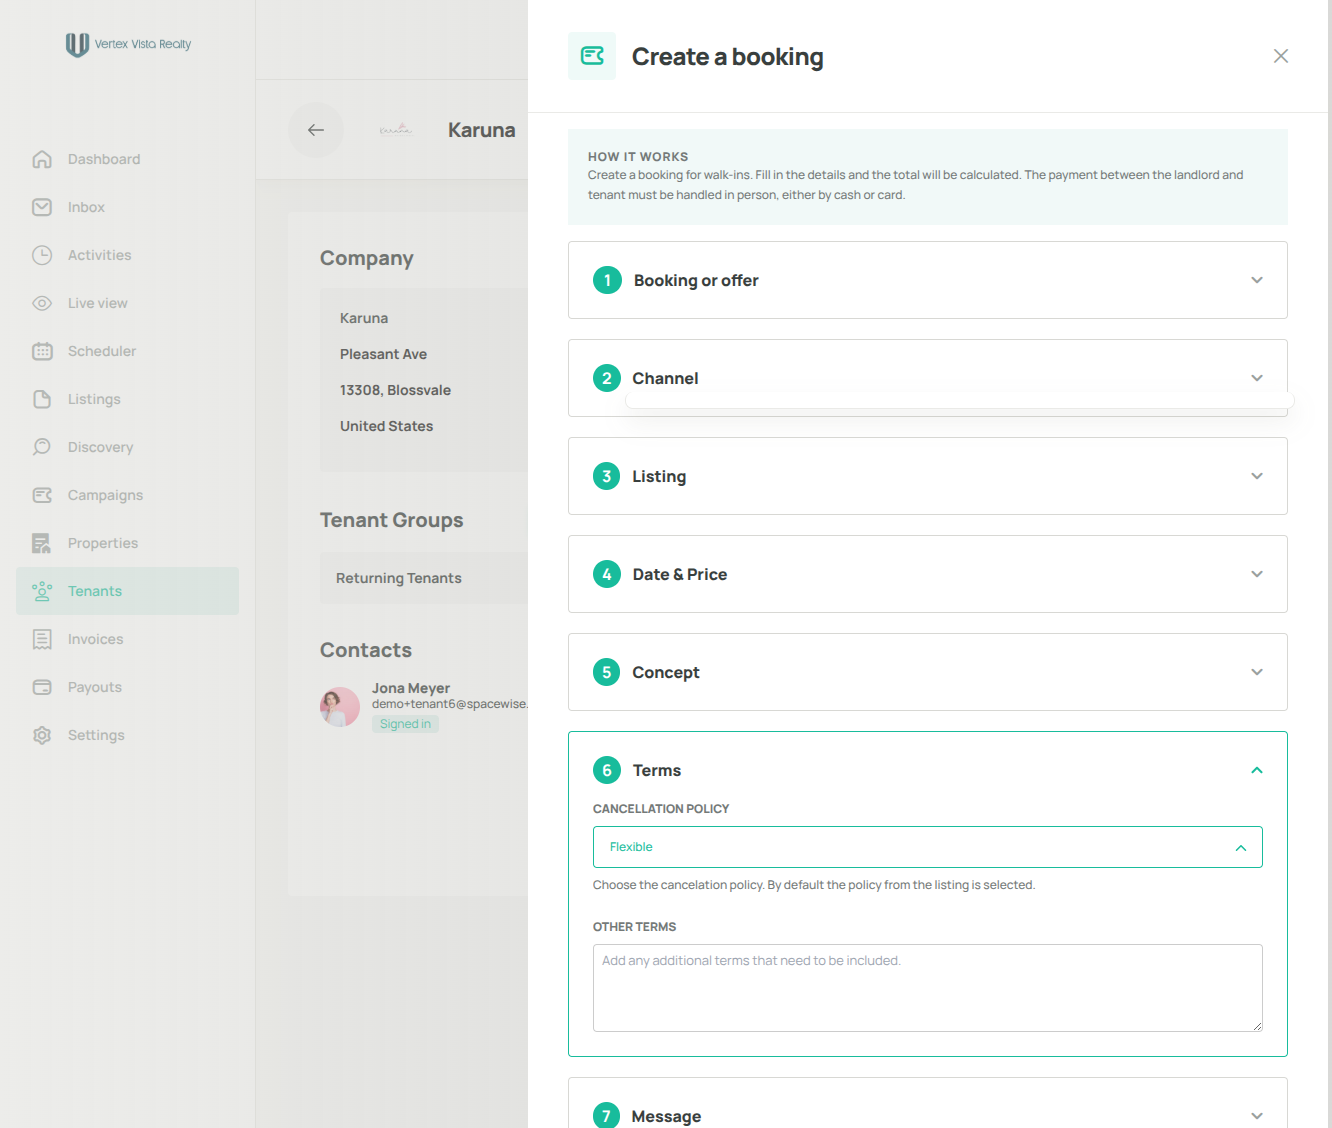Click the Discovery search icon
Viewport: 1332px width, 1128px height.
coord(42,447)
